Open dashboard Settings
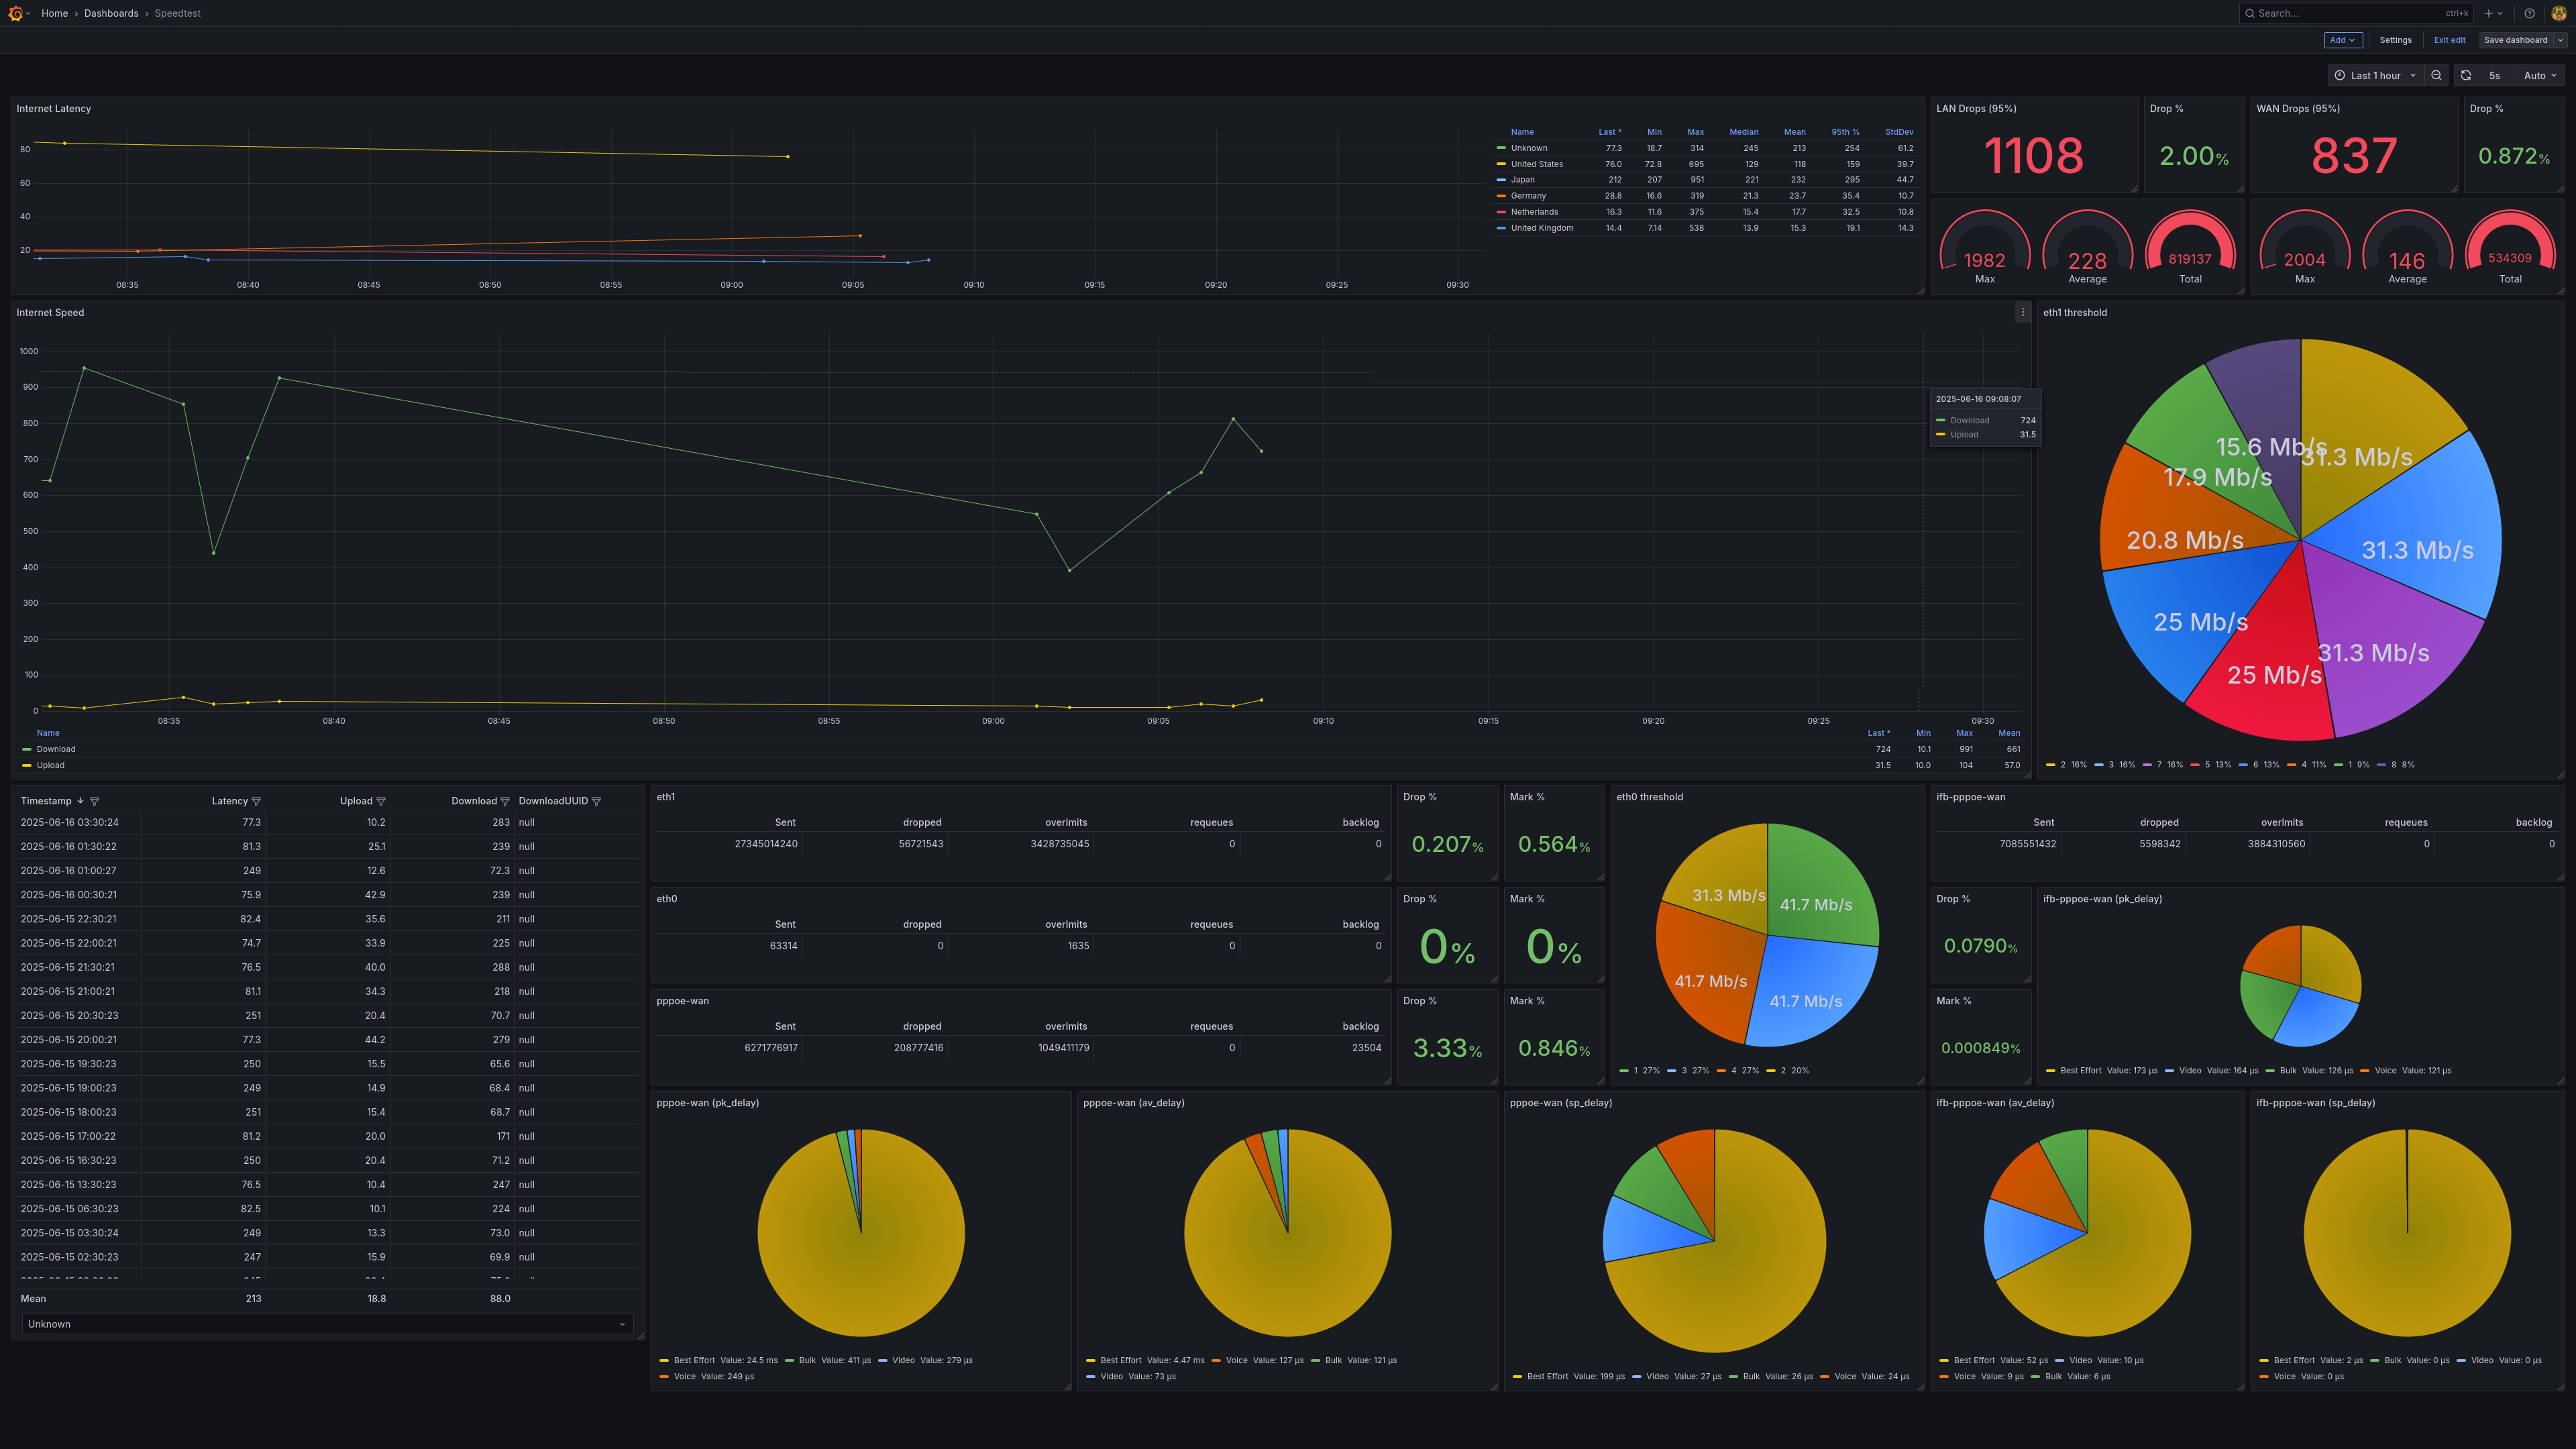The height and width of the screenshot is (1449, 2576). (x=2395, y=40)
